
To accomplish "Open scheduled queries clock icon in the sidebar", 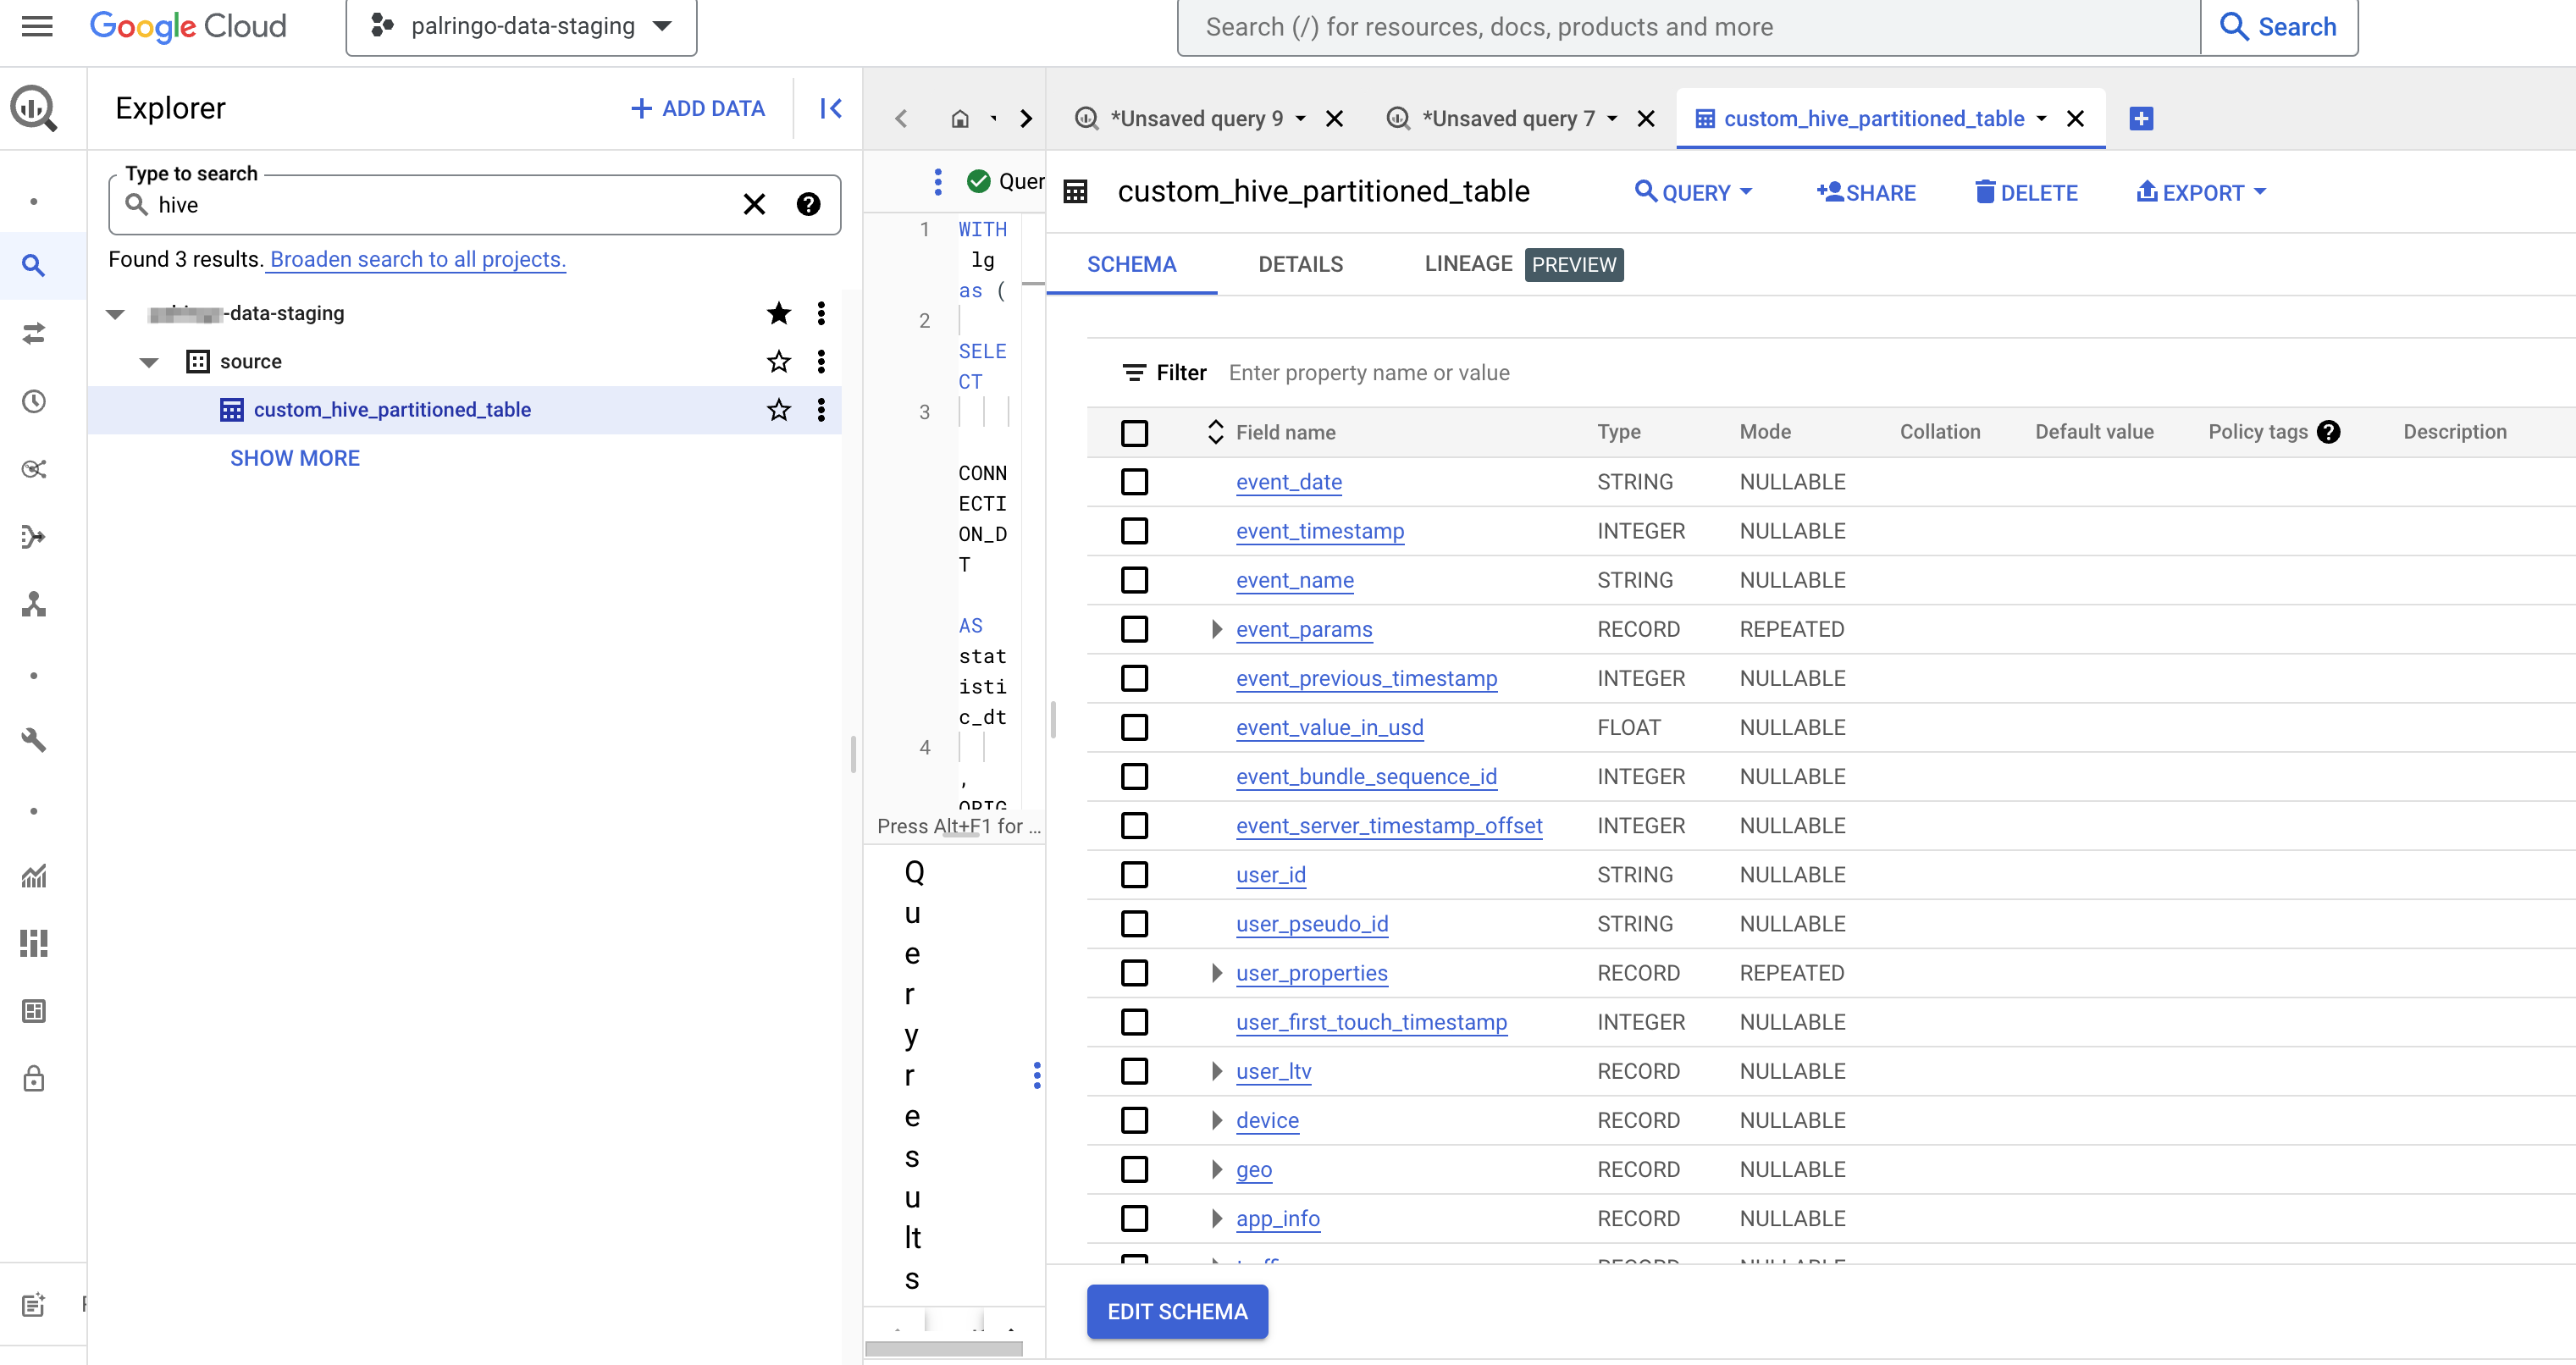I will coord(34,402).
